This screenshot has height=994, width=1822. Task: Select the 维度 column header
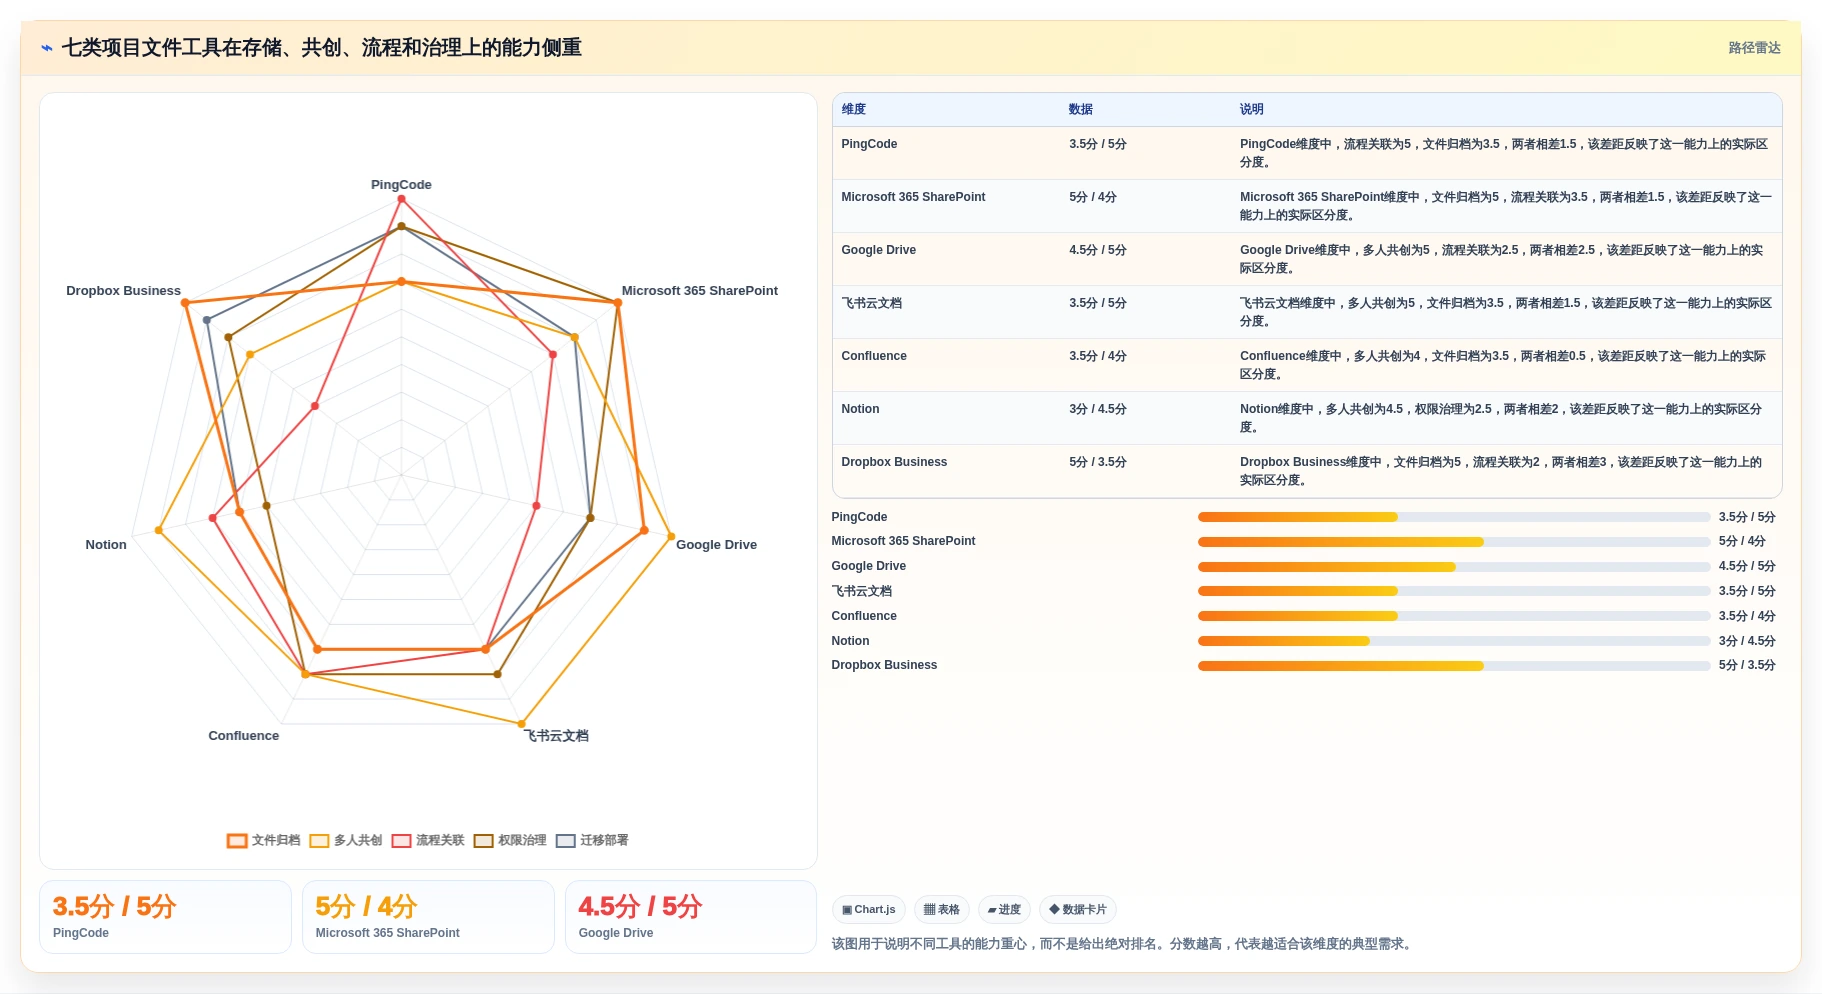[854, 110]
